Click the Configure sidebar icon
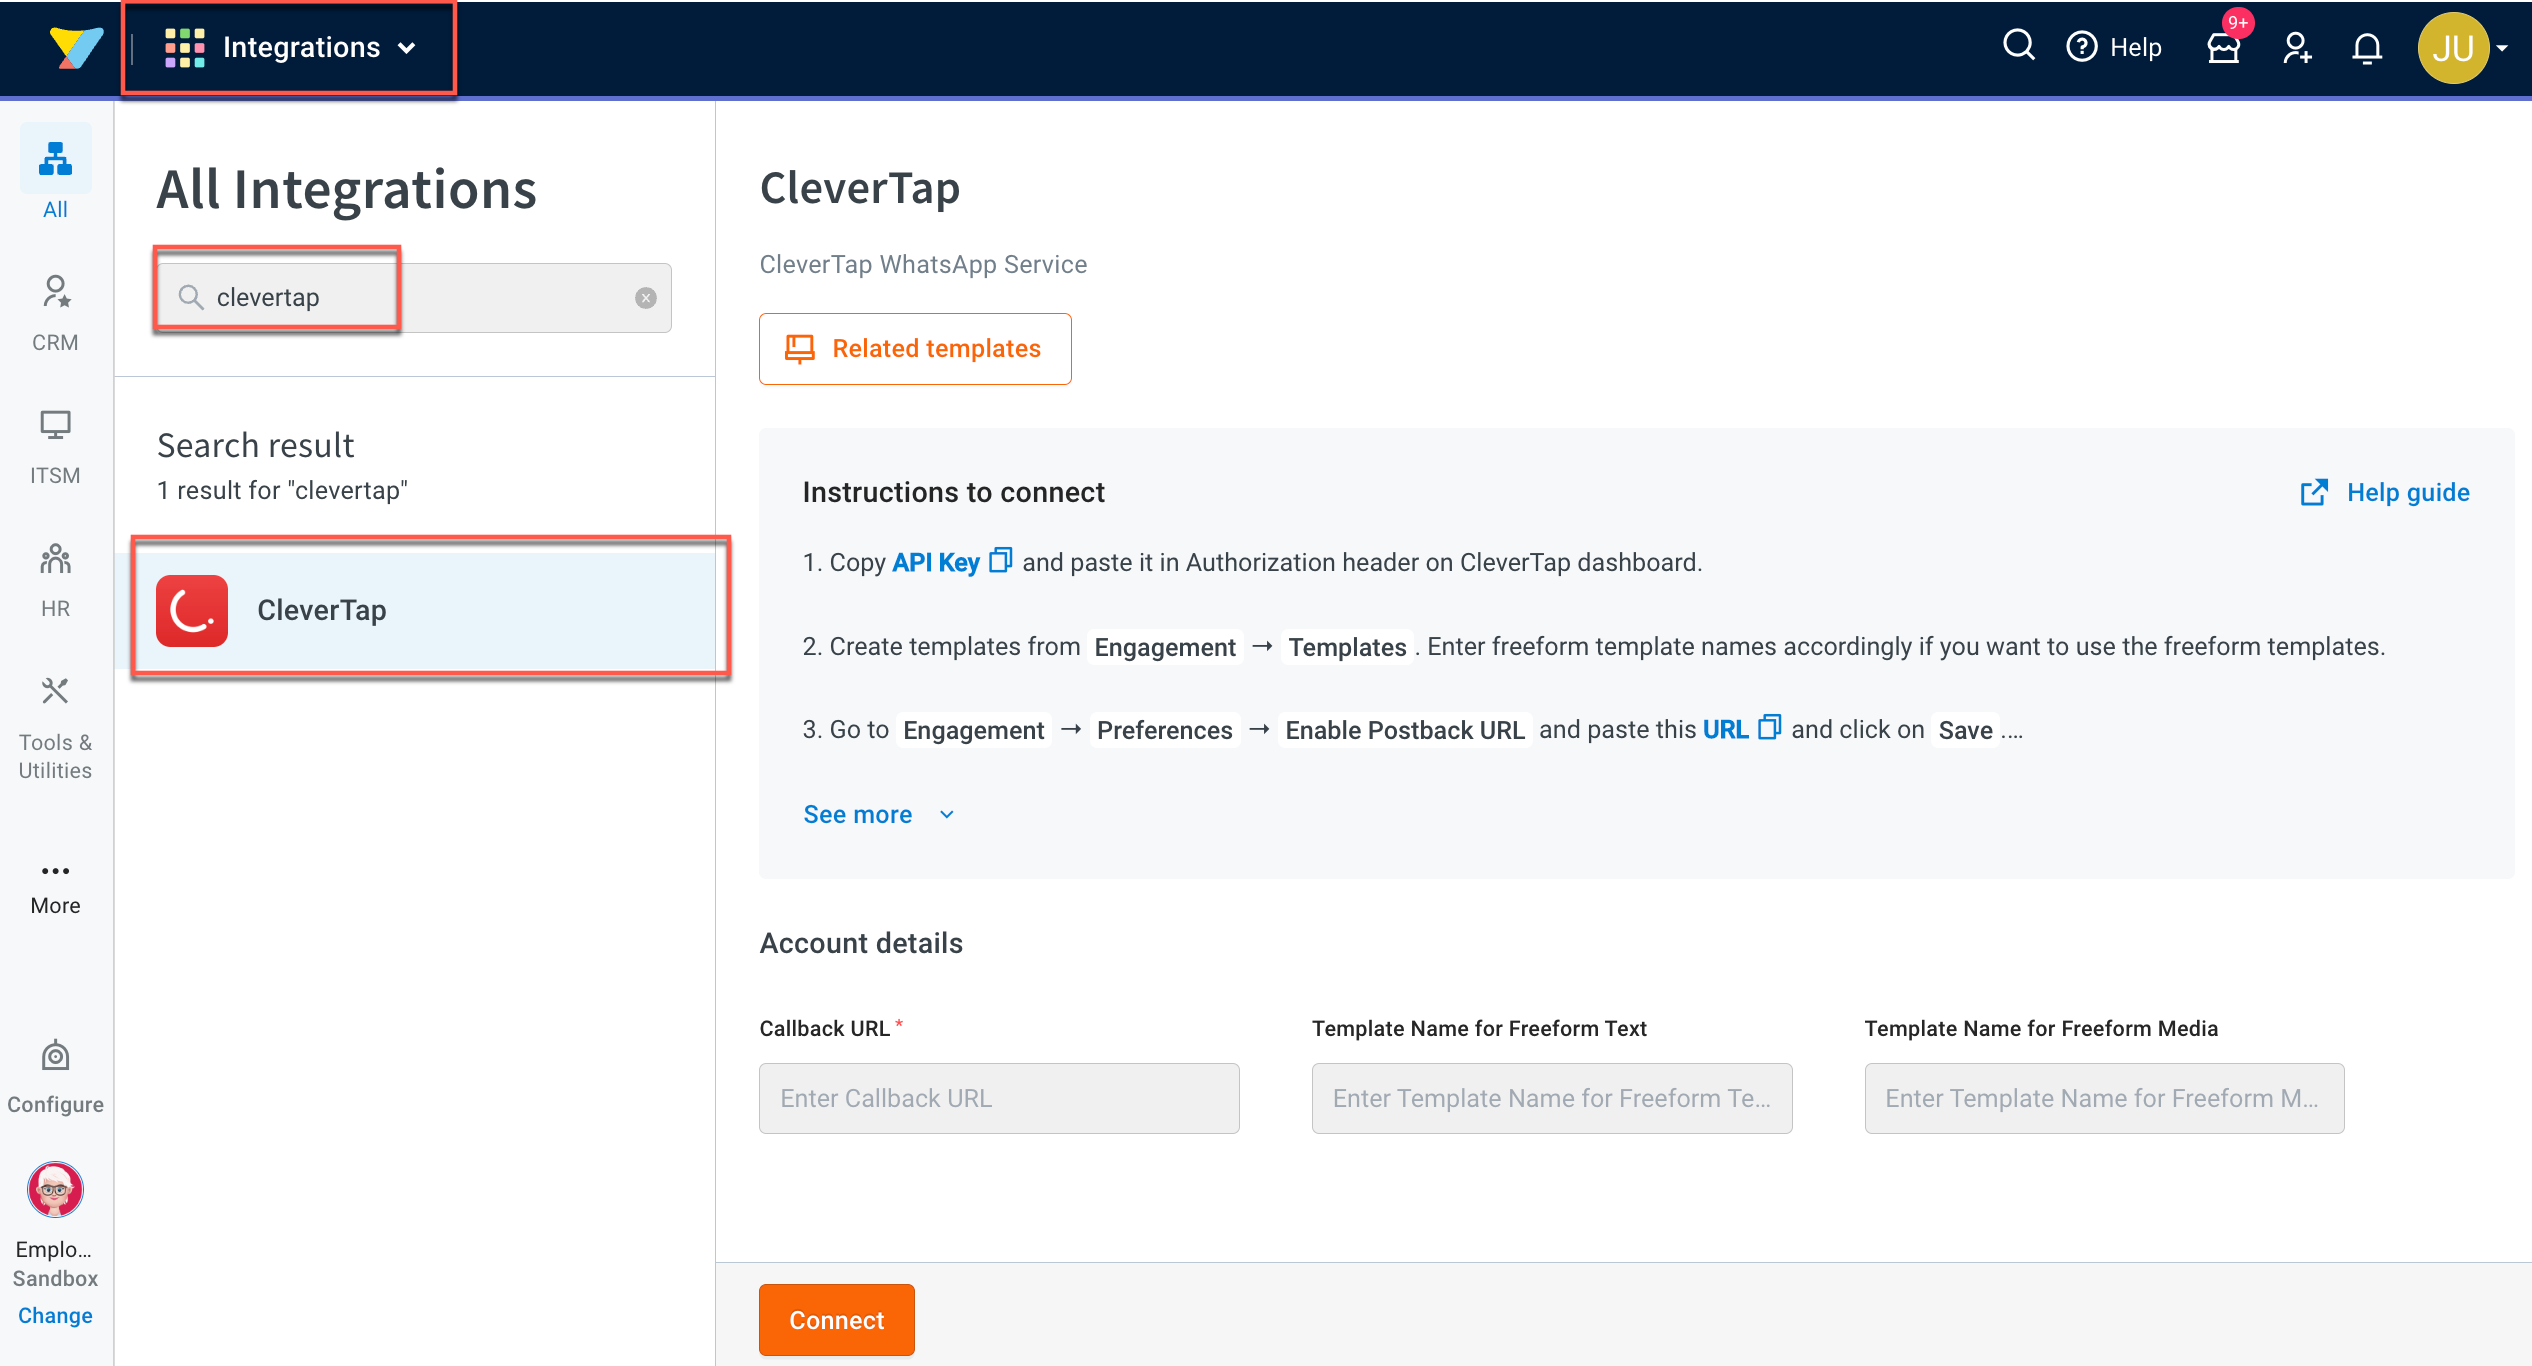The image size is (2532, 1366). coord(55,1055)
